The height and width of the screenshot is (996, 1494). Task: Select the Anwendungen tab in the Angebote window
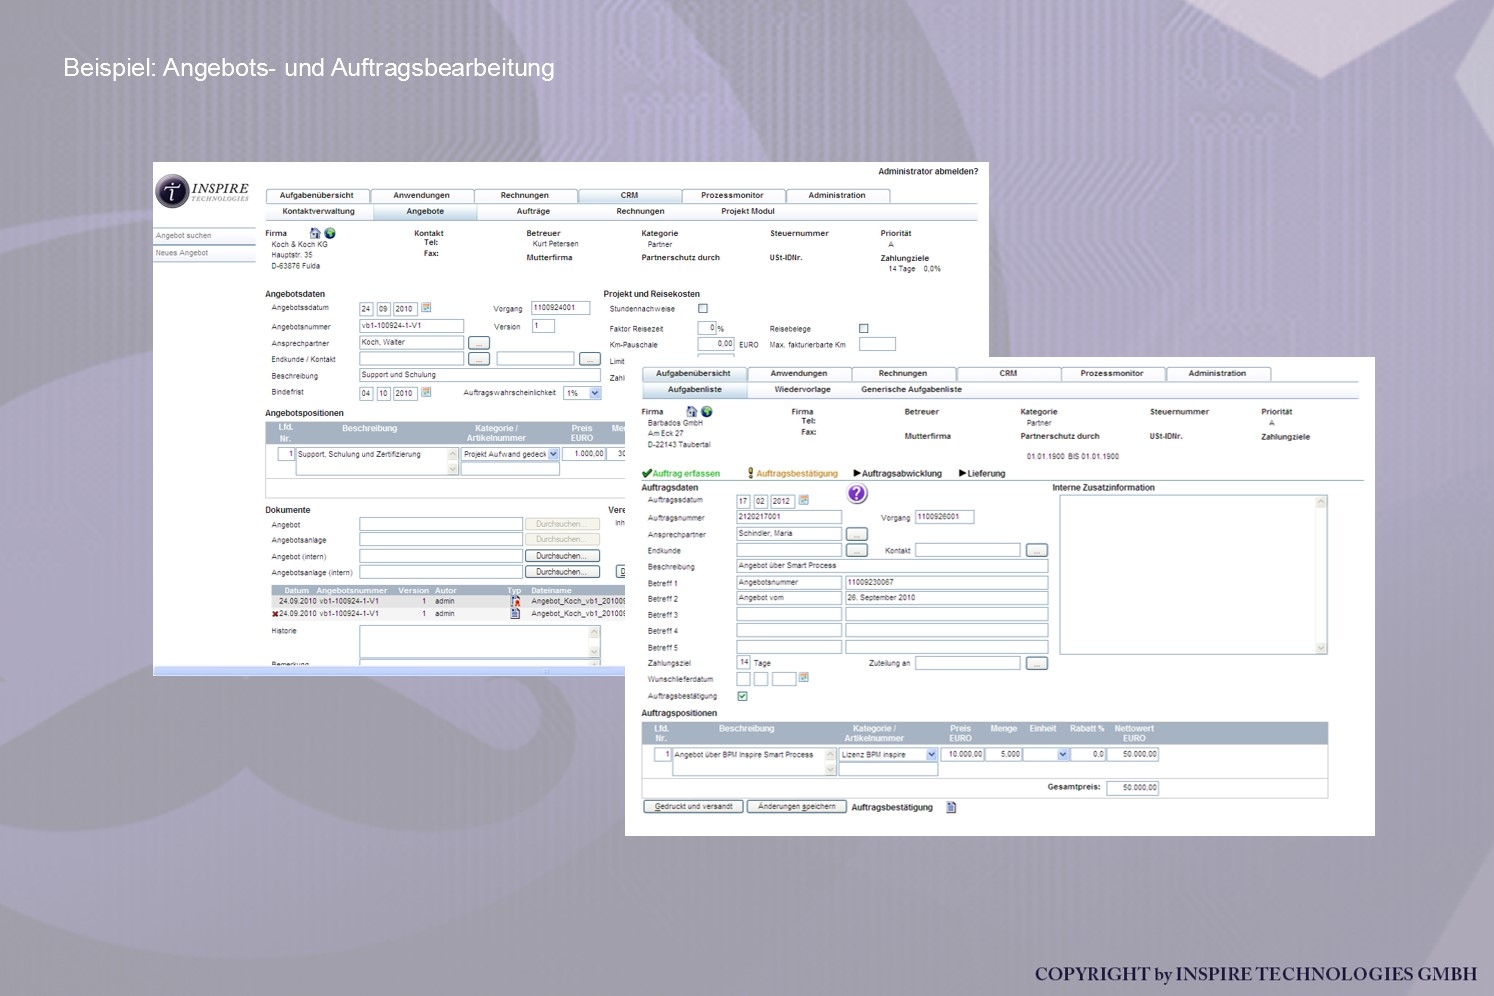(x=421, y=195)
